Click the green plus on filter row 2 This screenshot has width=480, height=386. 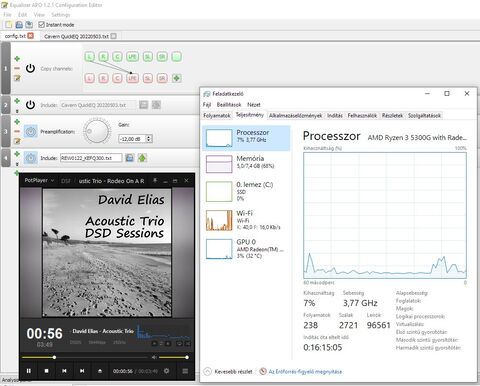17,101
